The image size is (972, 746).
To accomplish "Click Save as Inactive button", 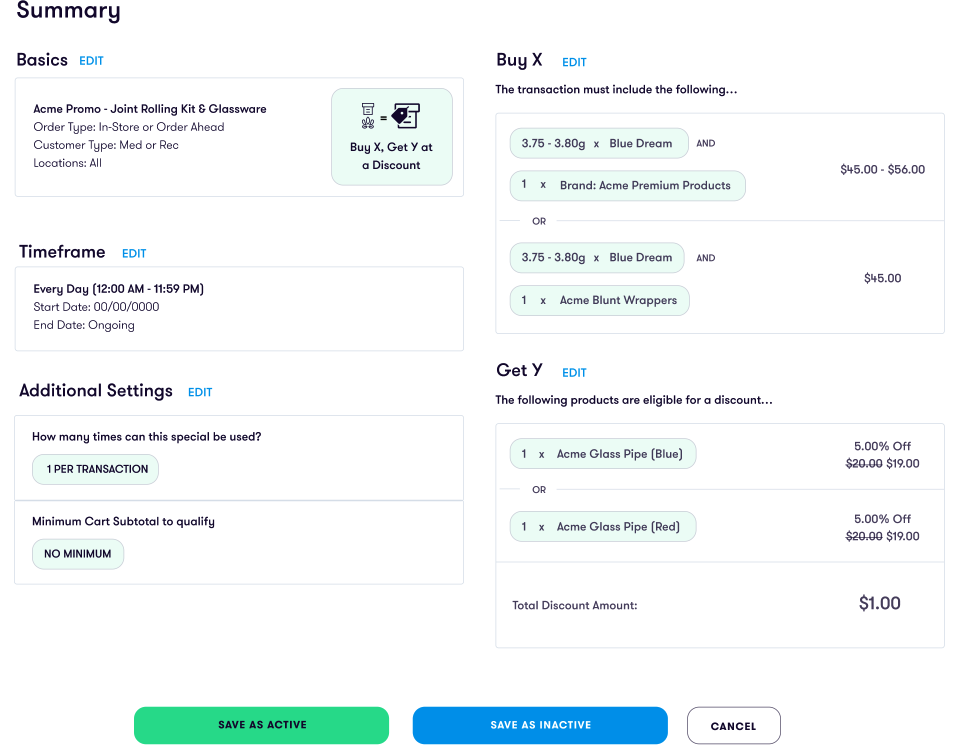I will [540, 725].
